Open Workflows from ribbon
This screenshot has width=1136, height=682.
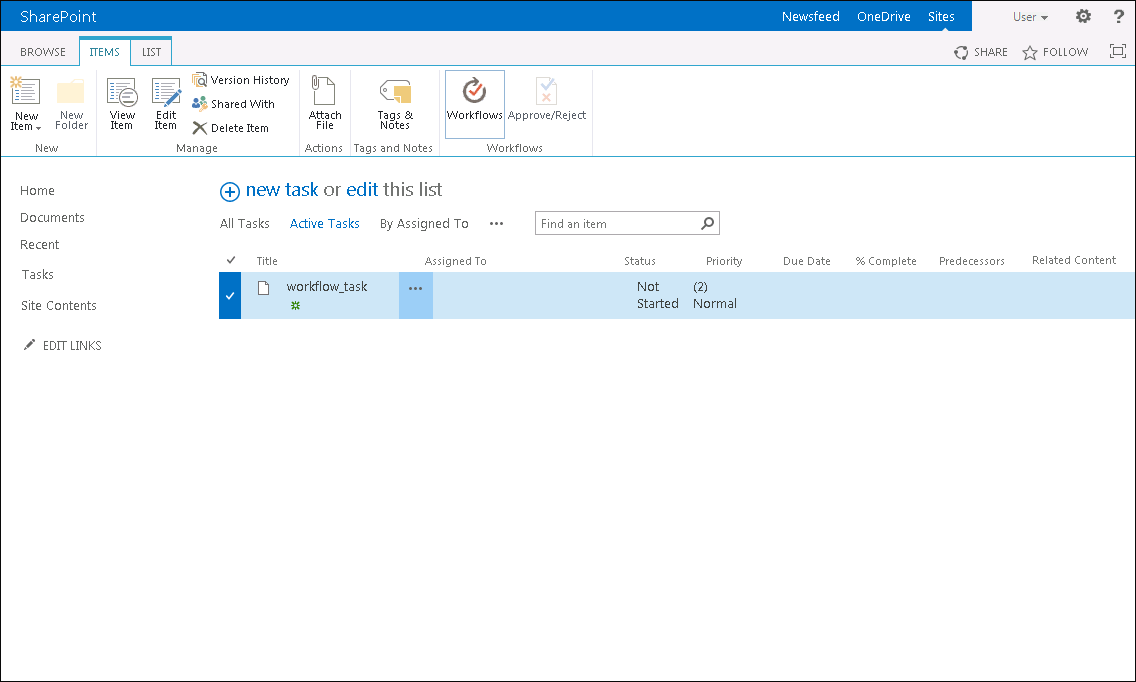[x=475, y=103]
